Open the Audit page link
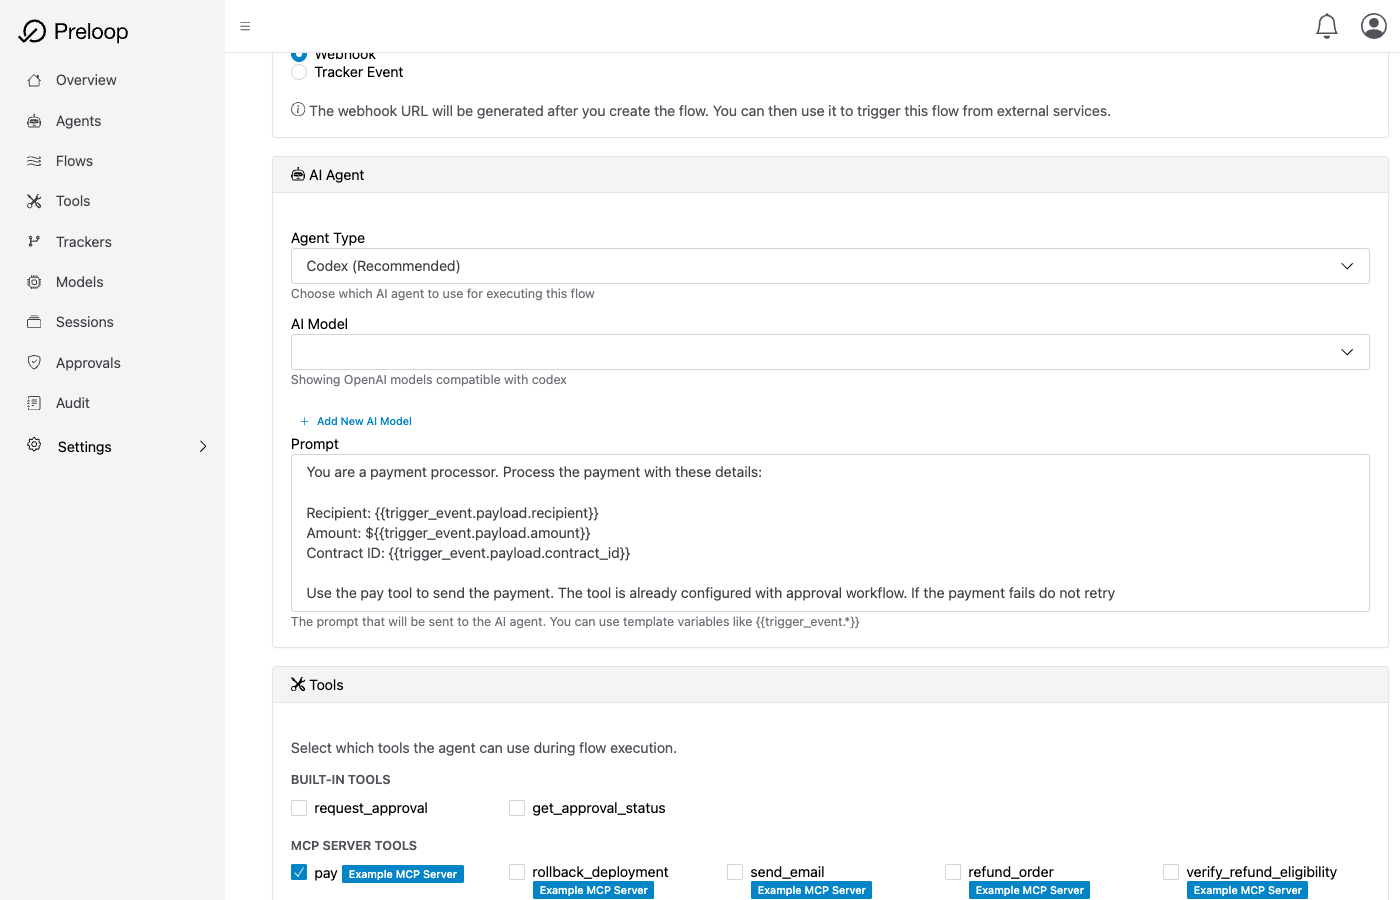 pos(72,403)
